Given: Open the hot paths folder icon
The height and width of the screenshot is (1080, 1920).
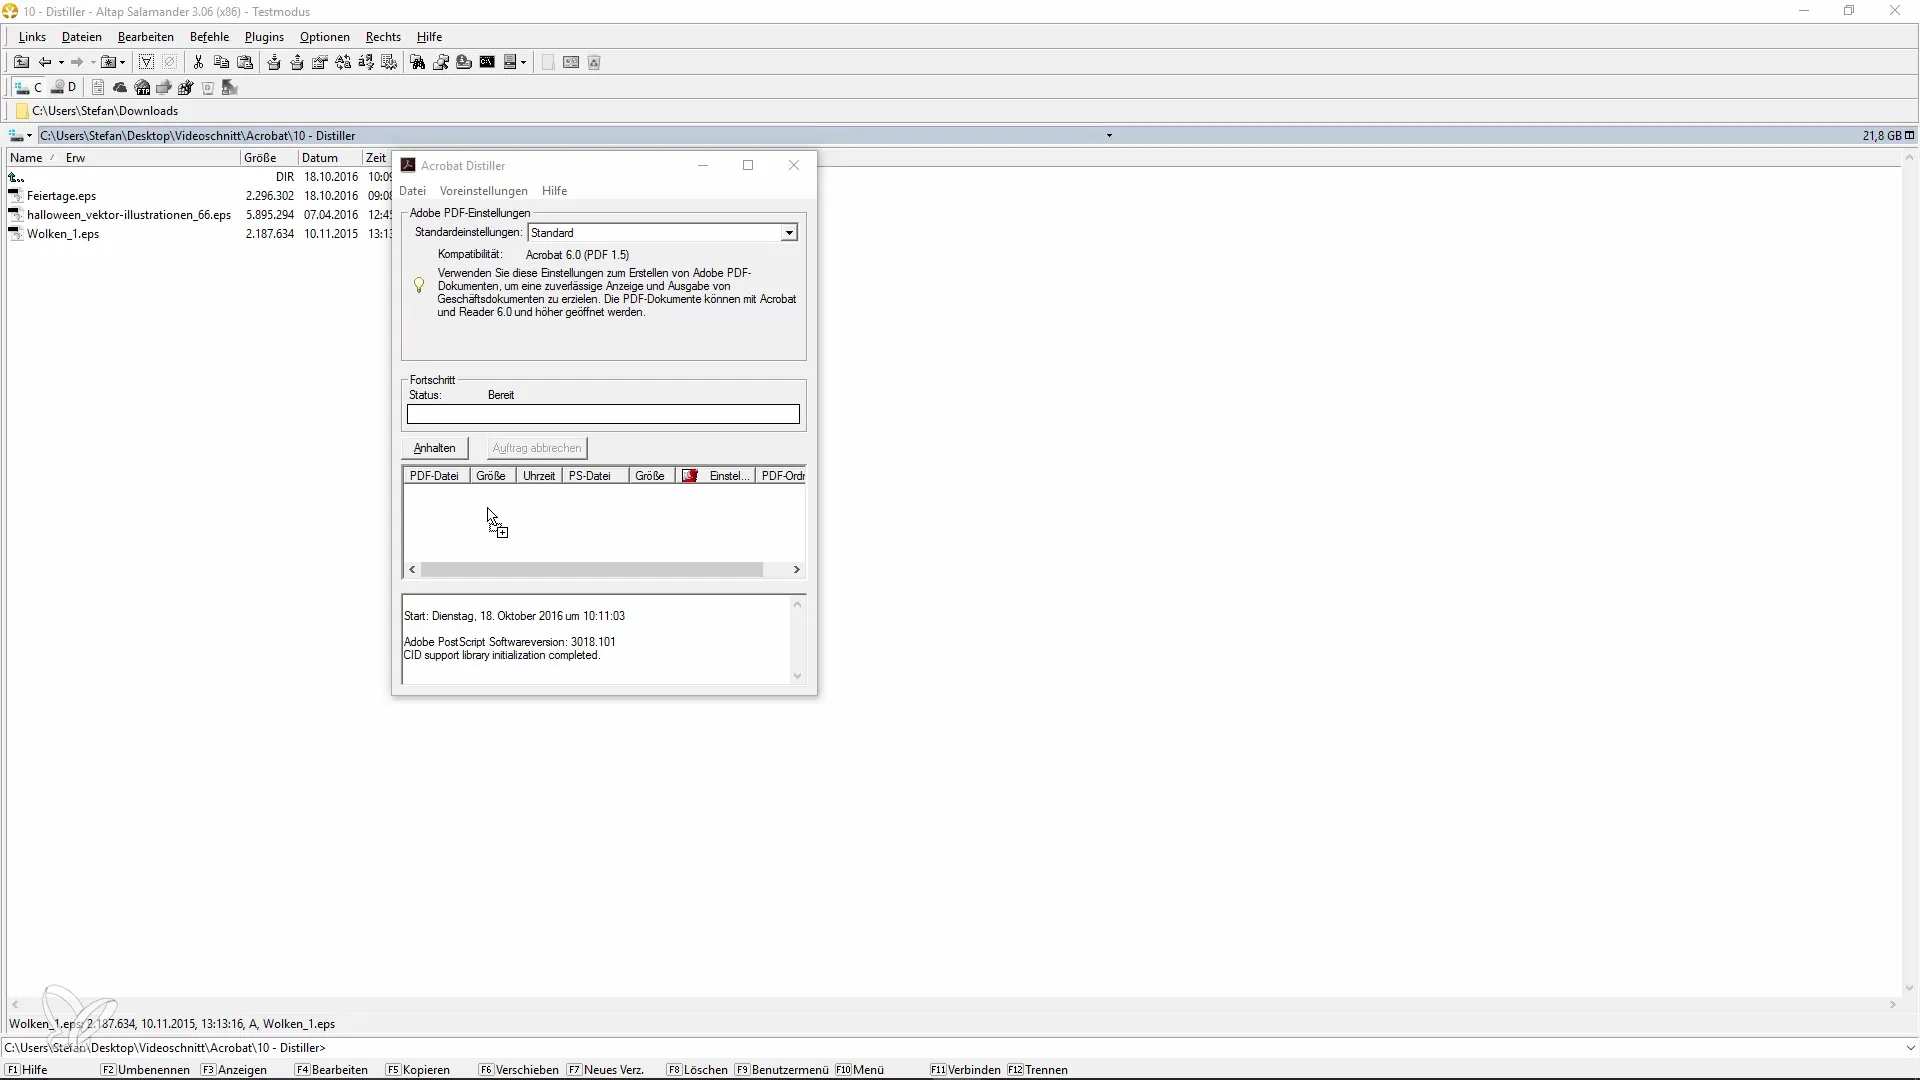Looking at the screenshot, I should [108, 62].
